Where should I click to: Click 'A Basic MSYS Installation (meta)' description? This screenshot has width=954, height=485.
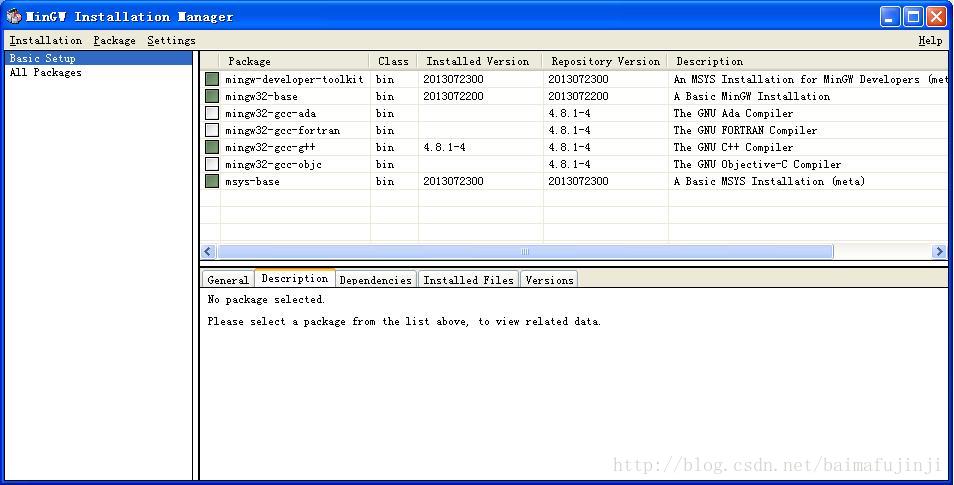769,181
